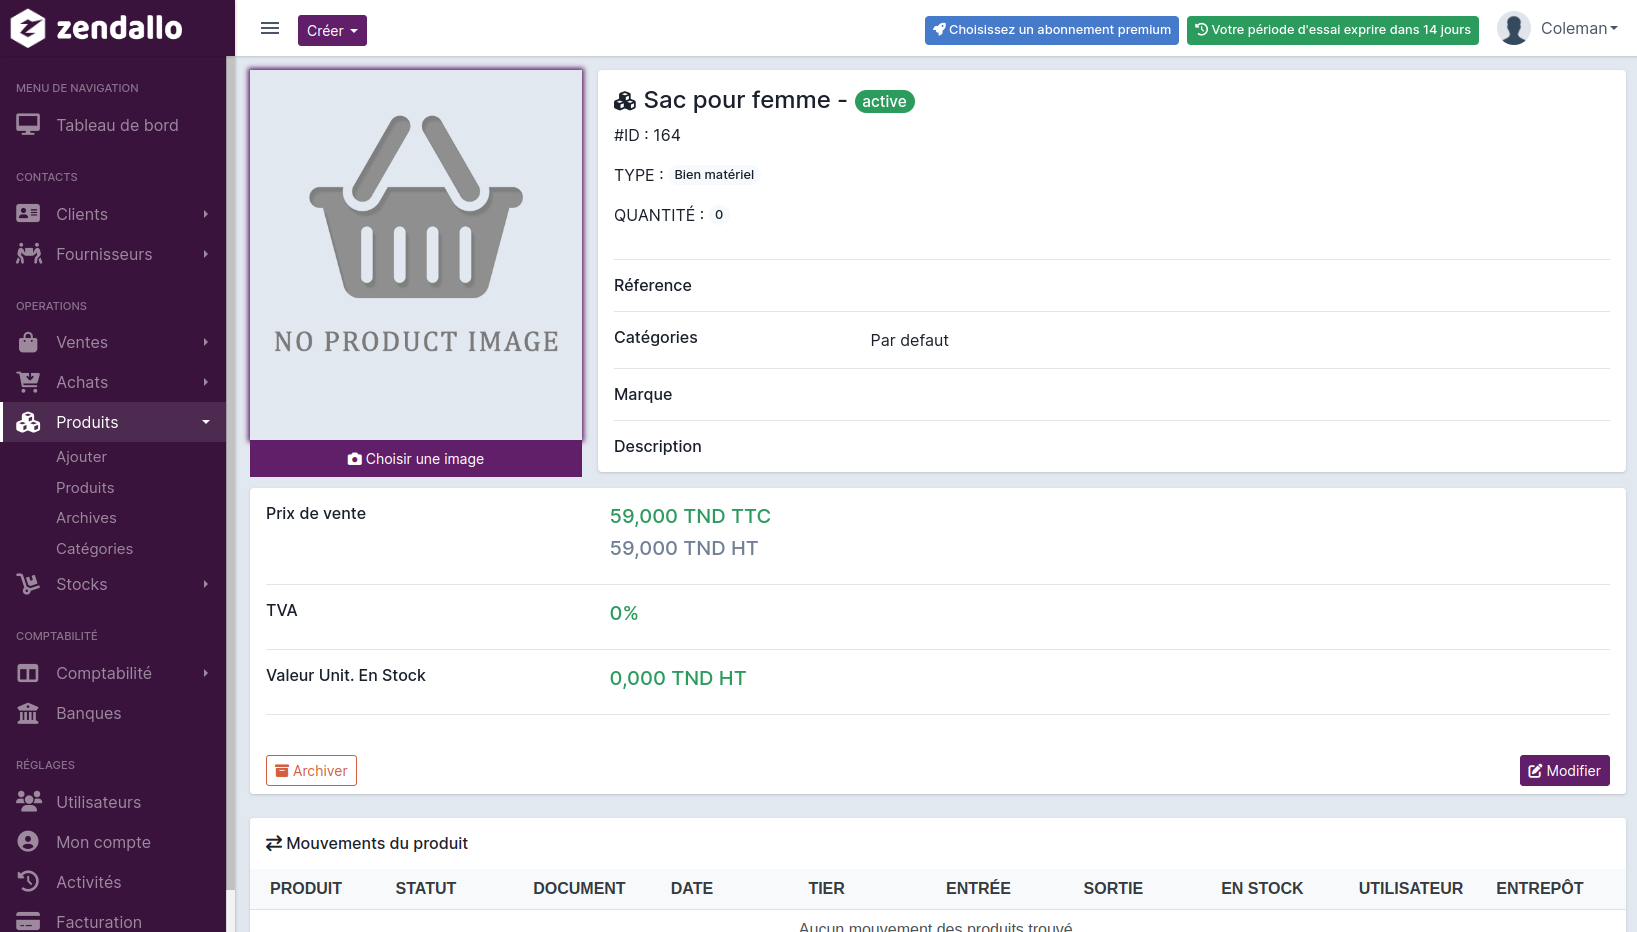Click the UTILISATEUR column header
This screenshot has width=1637, height=932.
pyautogui.click(x=1411, y=888)
